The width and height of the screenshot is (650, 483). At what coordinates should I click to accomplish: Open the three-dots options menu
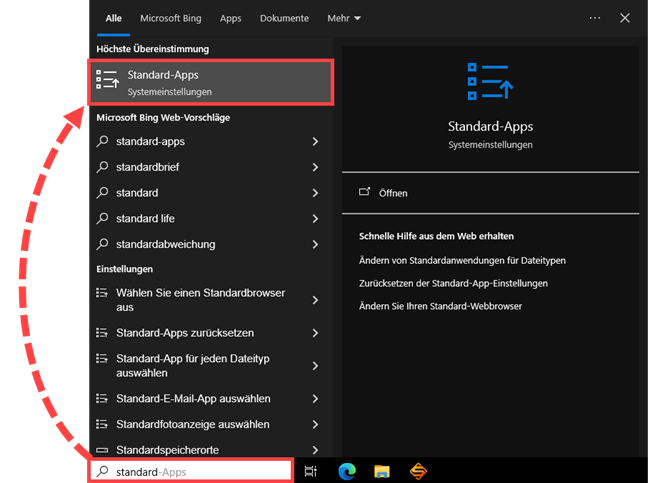(x=595, y=18)
